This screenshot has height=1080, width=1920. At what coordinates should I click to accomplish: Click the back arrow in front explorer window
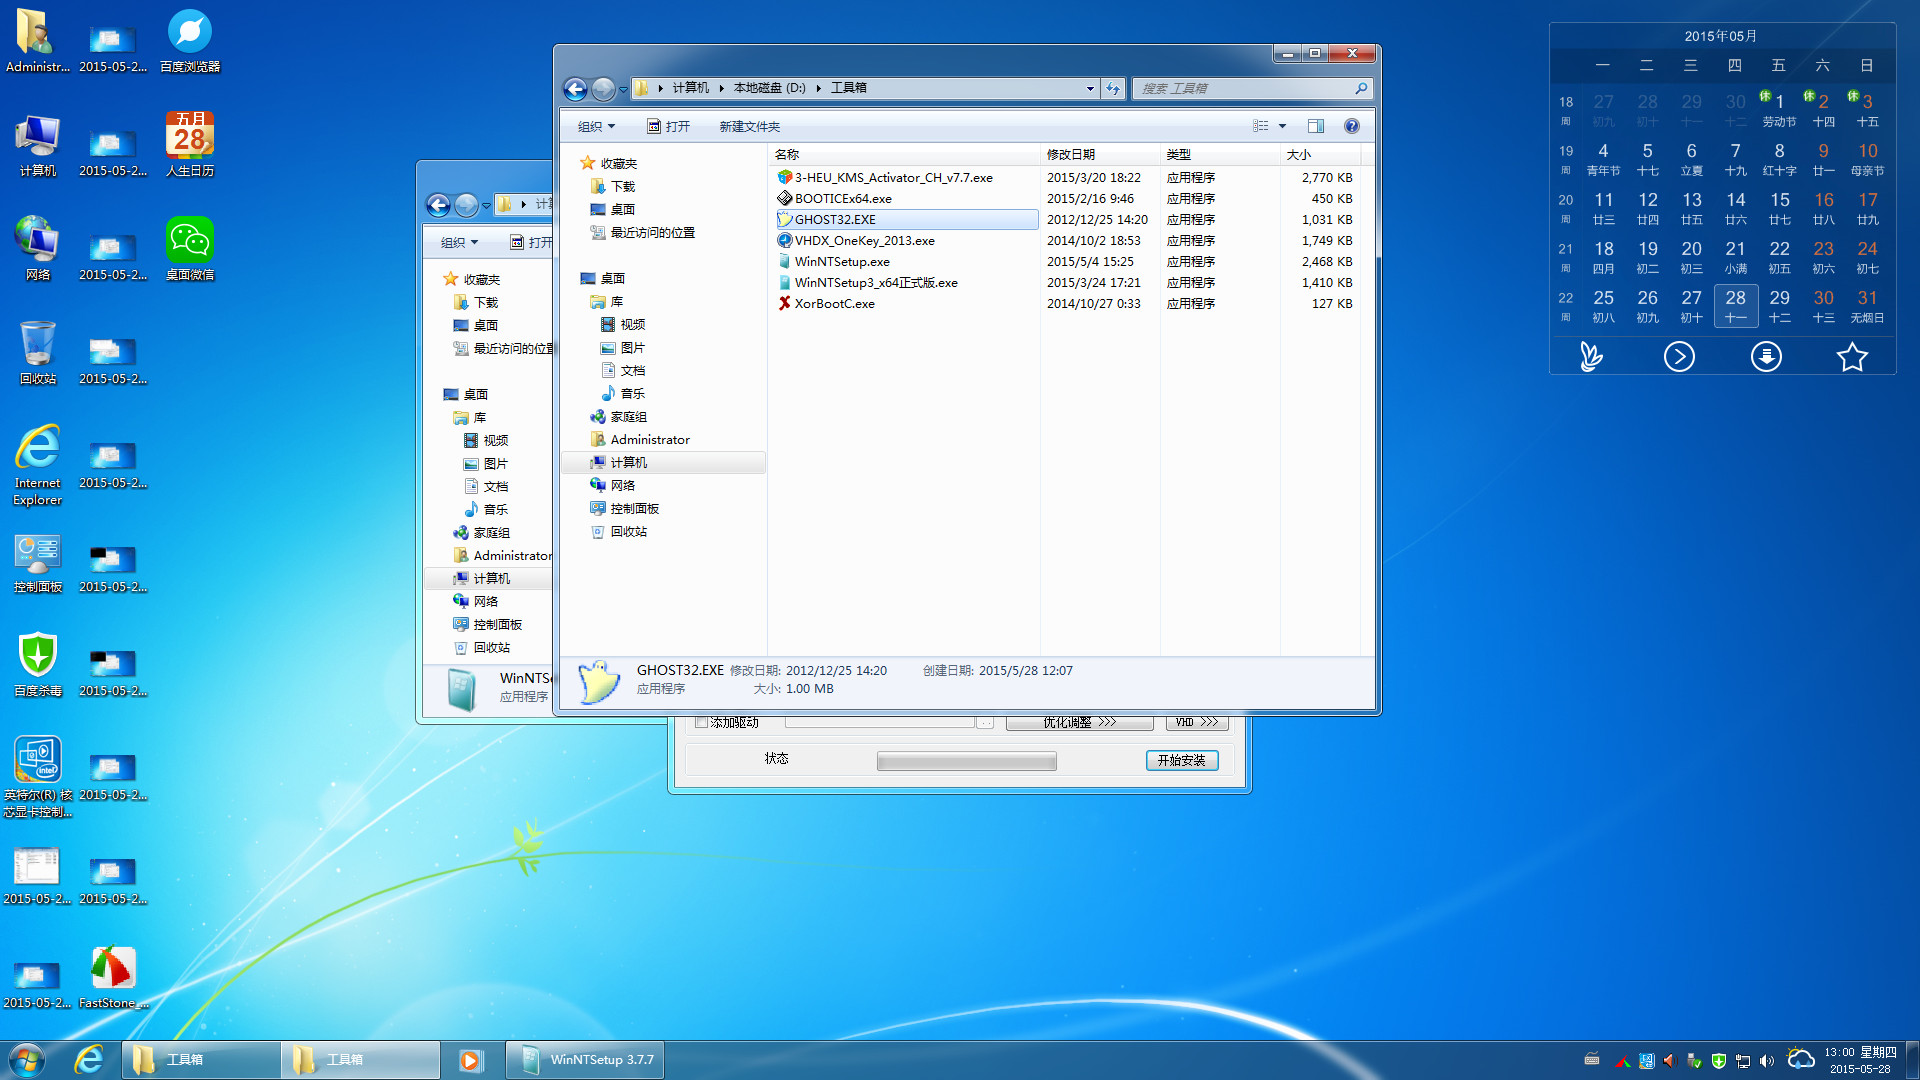tap(575, 89)
